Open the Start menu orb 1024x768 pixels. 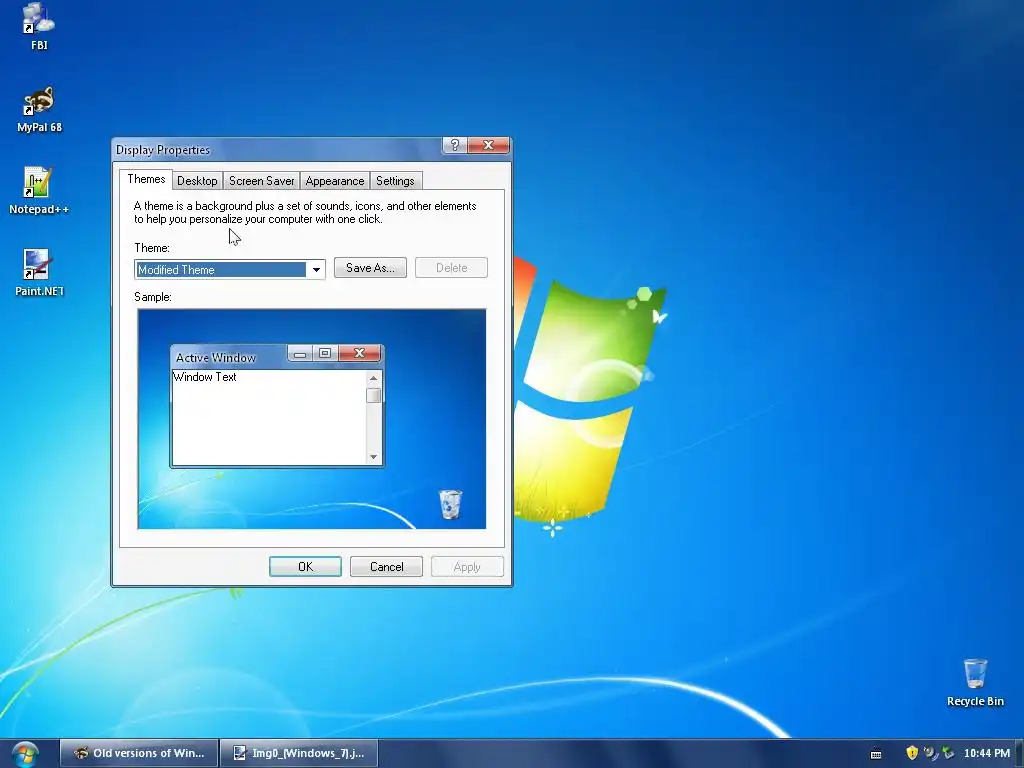pos(25,754)
